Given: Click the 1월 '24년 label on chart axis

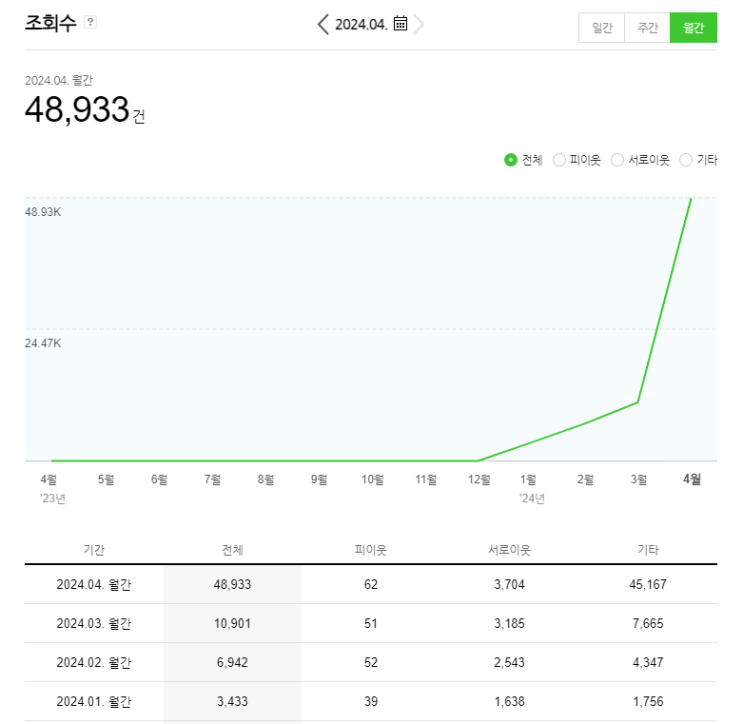Looking at the screenshot, I should [x=532, y=489].
